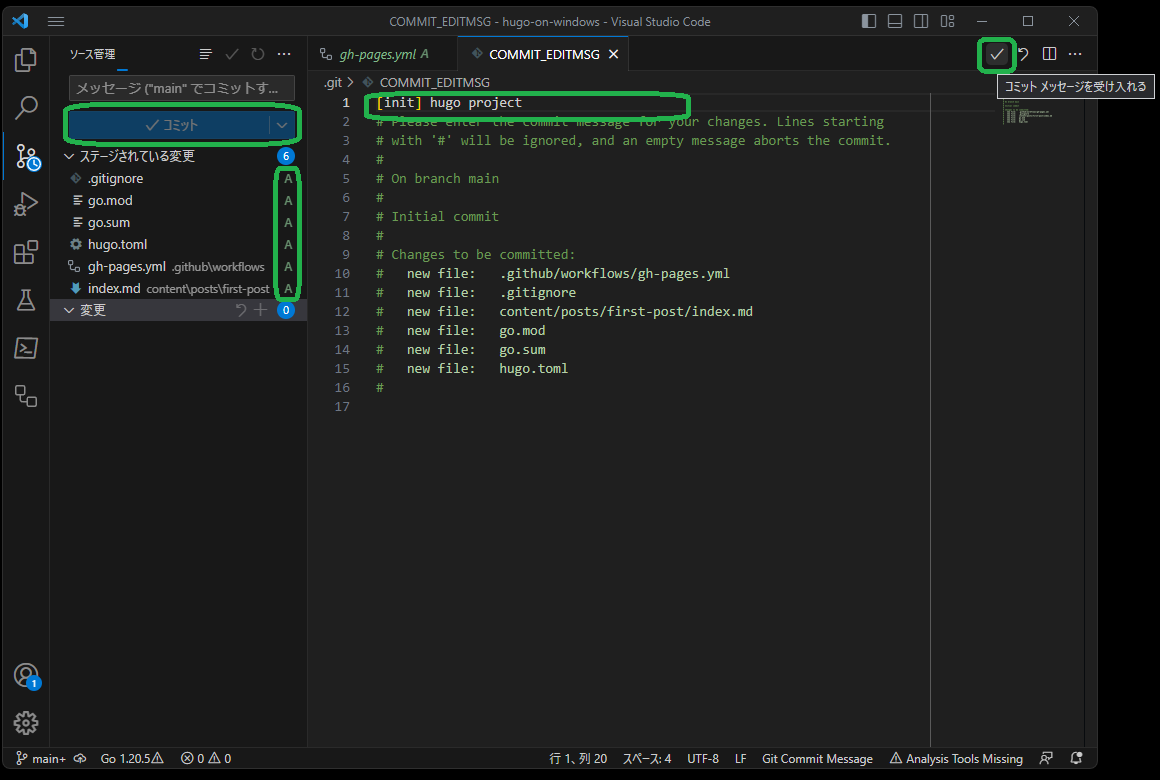The image size is (1160, 780).
Task: Accept the commit message with checkmark
Action: pyautogui.click(x=997, y=54)
